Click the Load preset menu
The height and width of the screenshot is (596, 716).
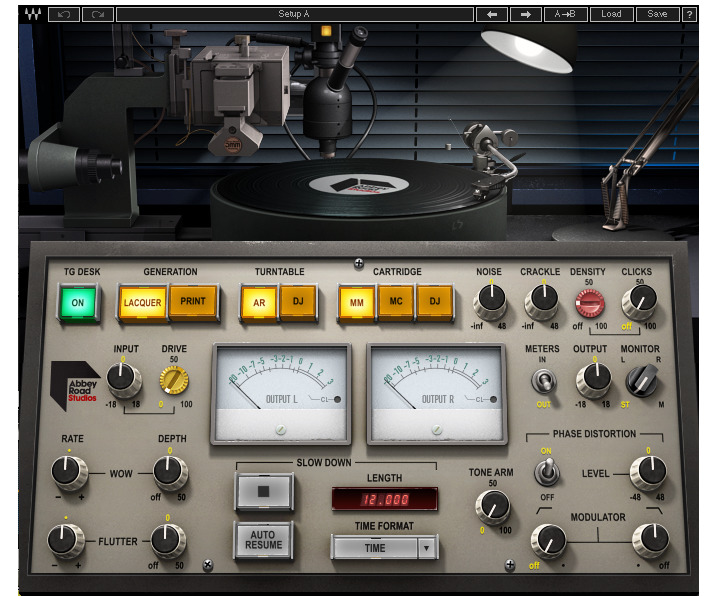click(x=611, y=14)
